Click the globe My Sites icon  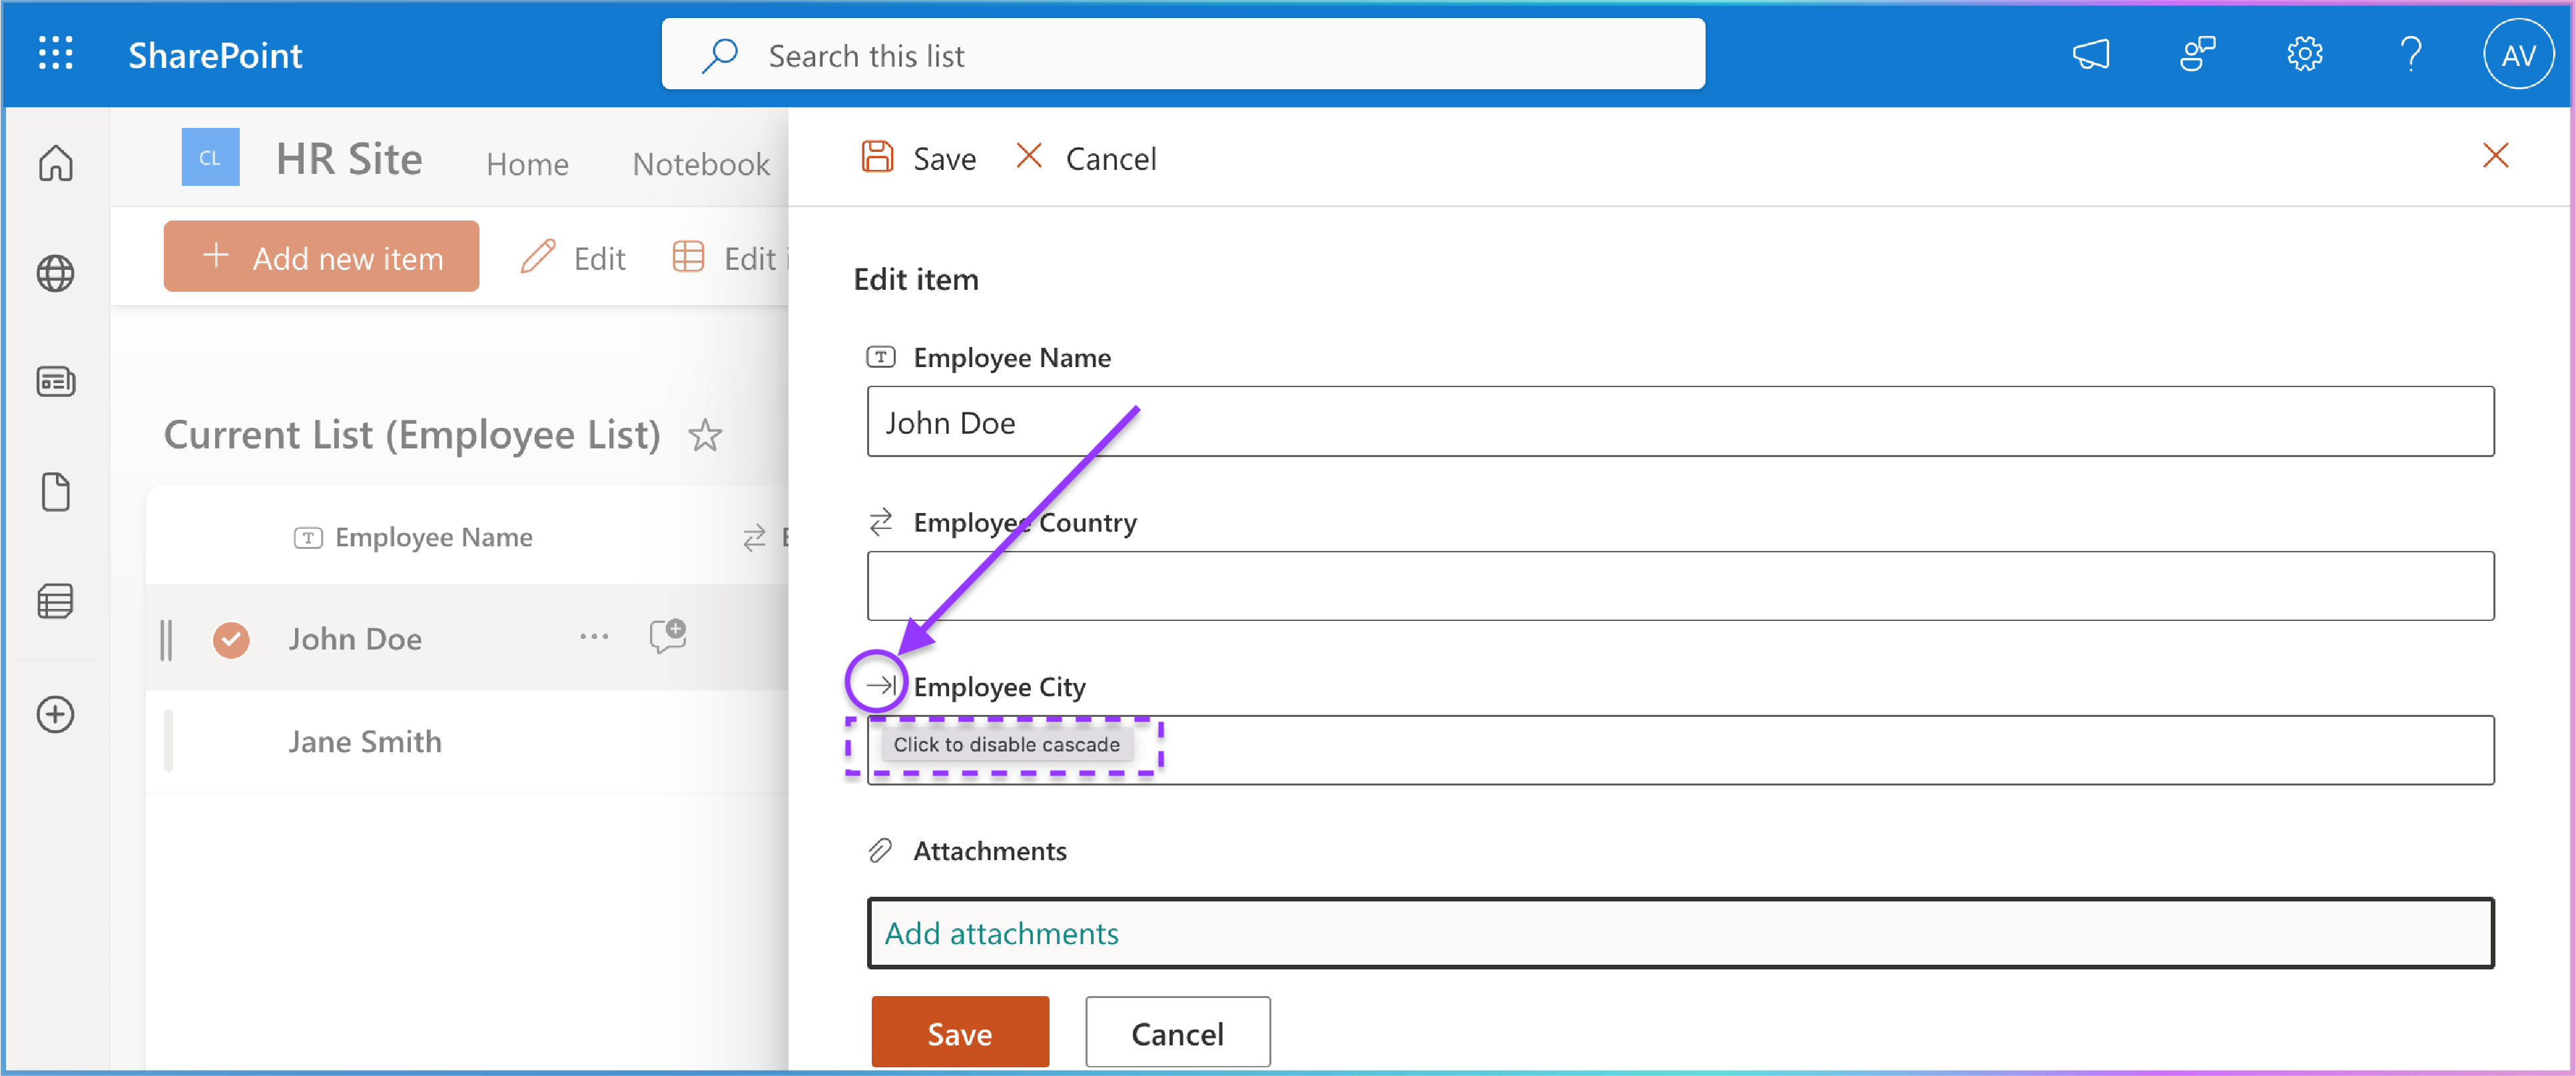56,273
